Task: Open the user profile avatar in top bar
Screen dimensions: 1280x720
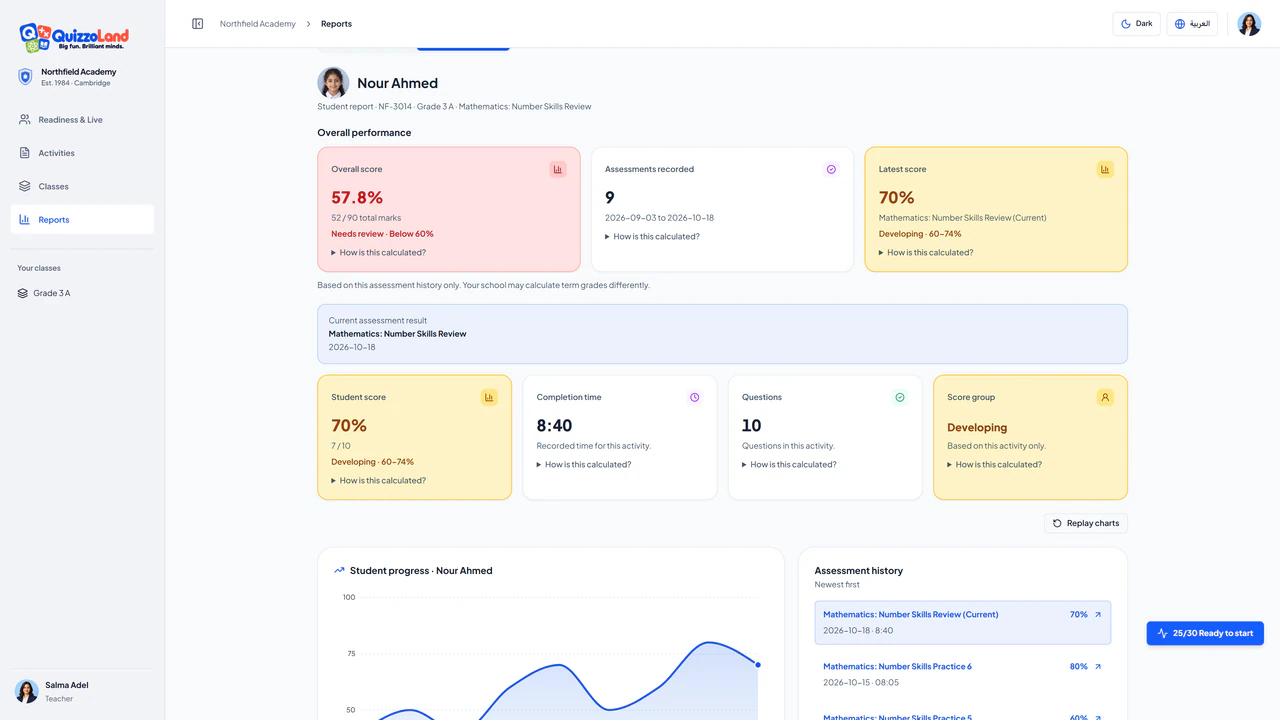Action: 1249,24
